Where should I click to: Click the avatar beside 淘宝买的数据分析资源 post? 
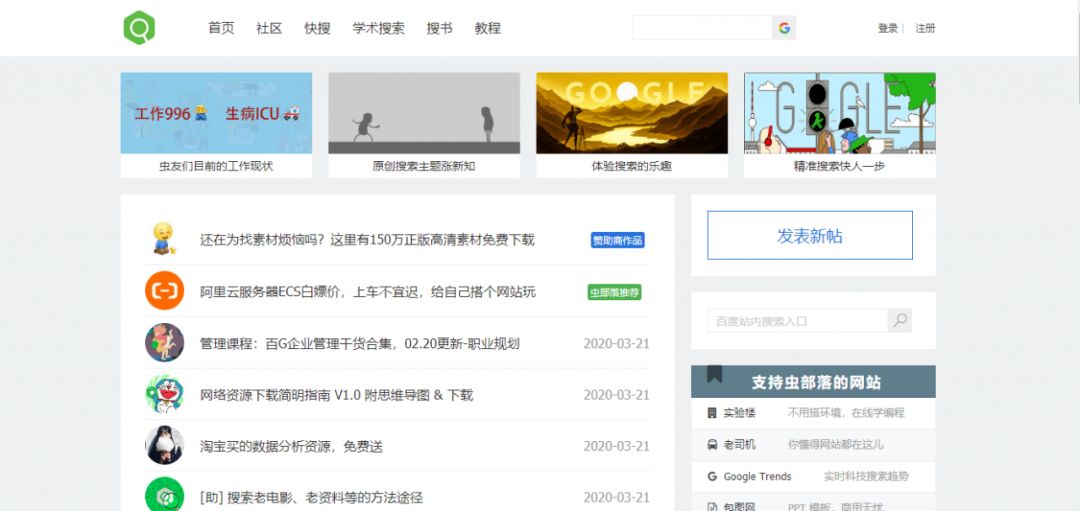(165, 446)
